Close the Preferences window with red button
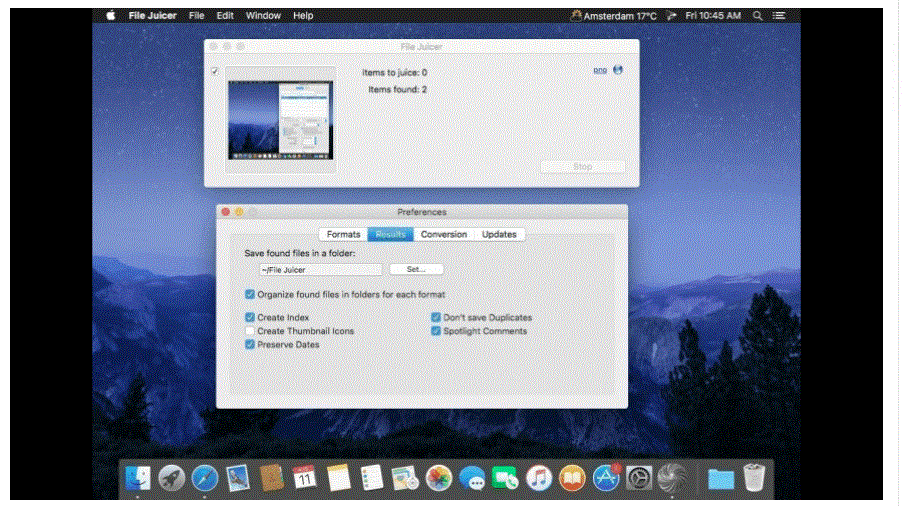Screen dimensions: 902x507 point(226,212)
